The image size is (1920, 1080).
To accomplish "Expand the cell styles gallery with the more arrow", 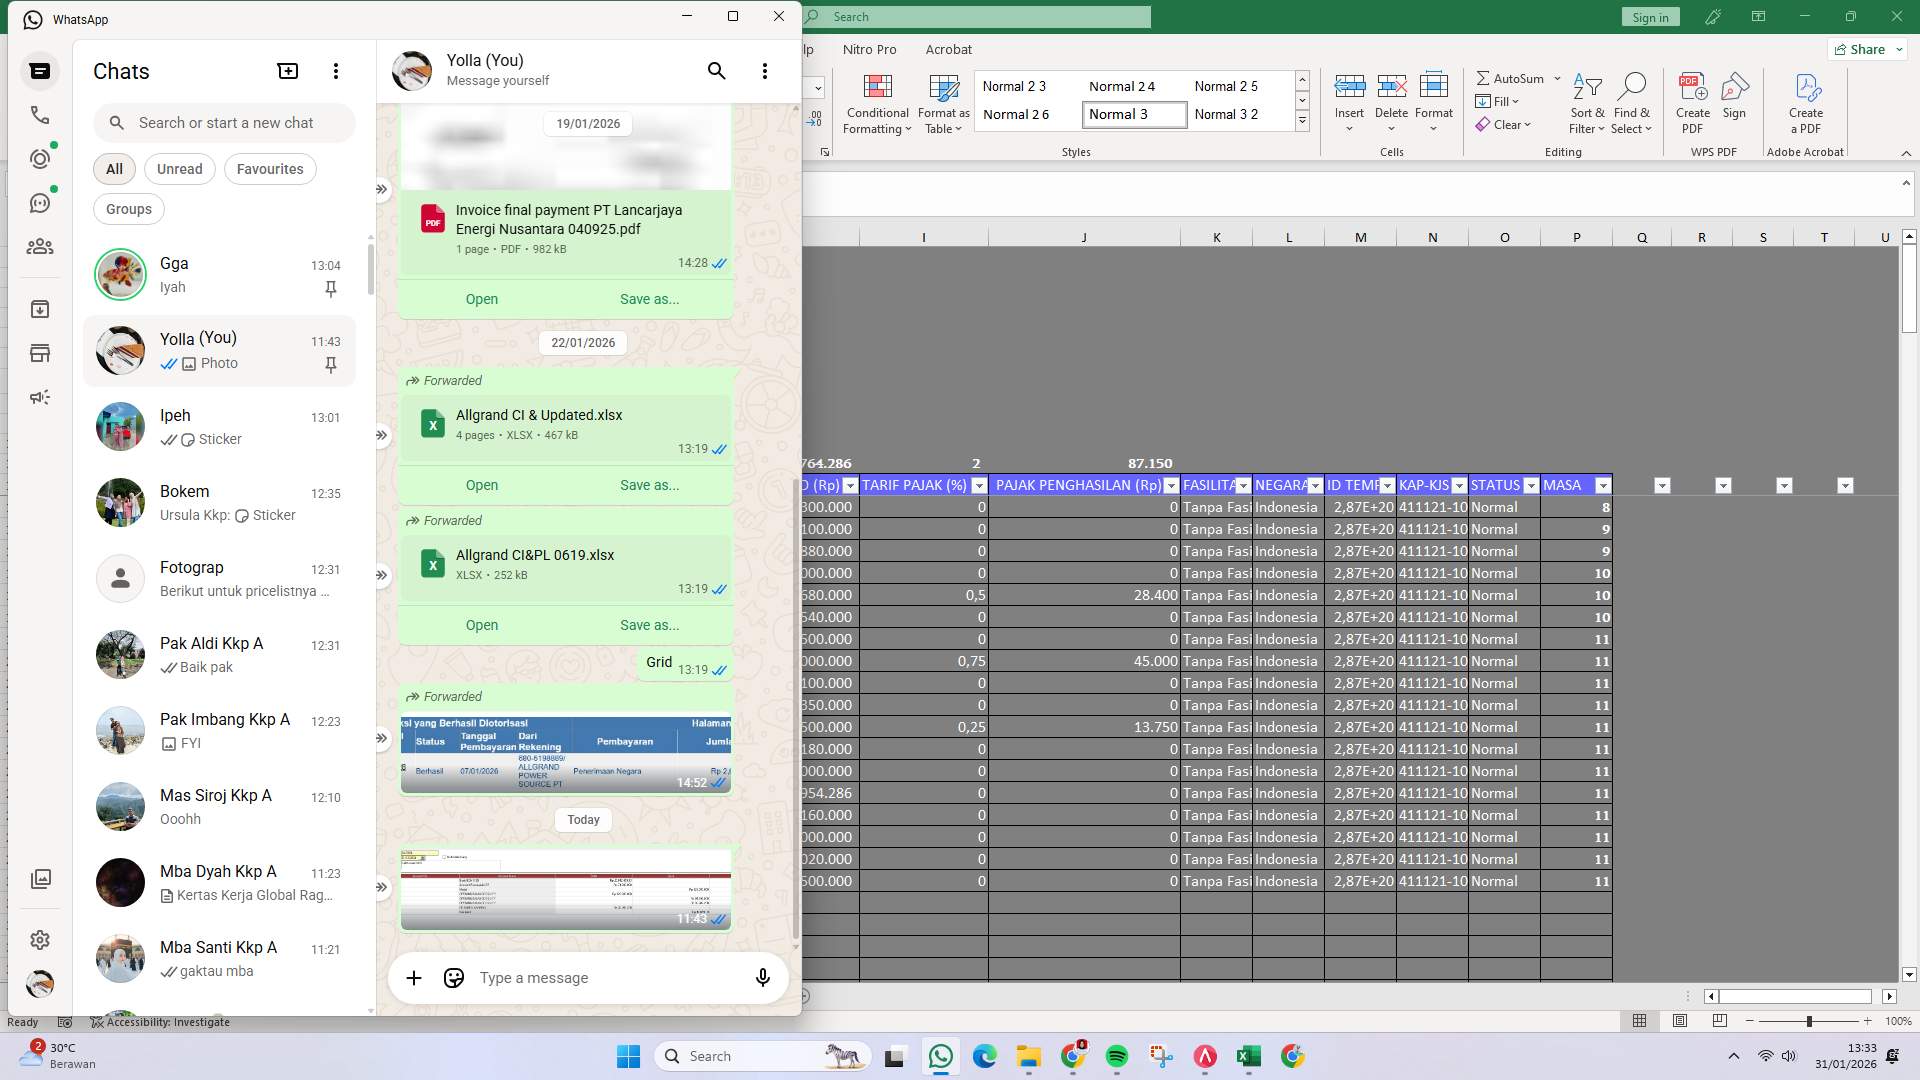I will pos(1302,121).
